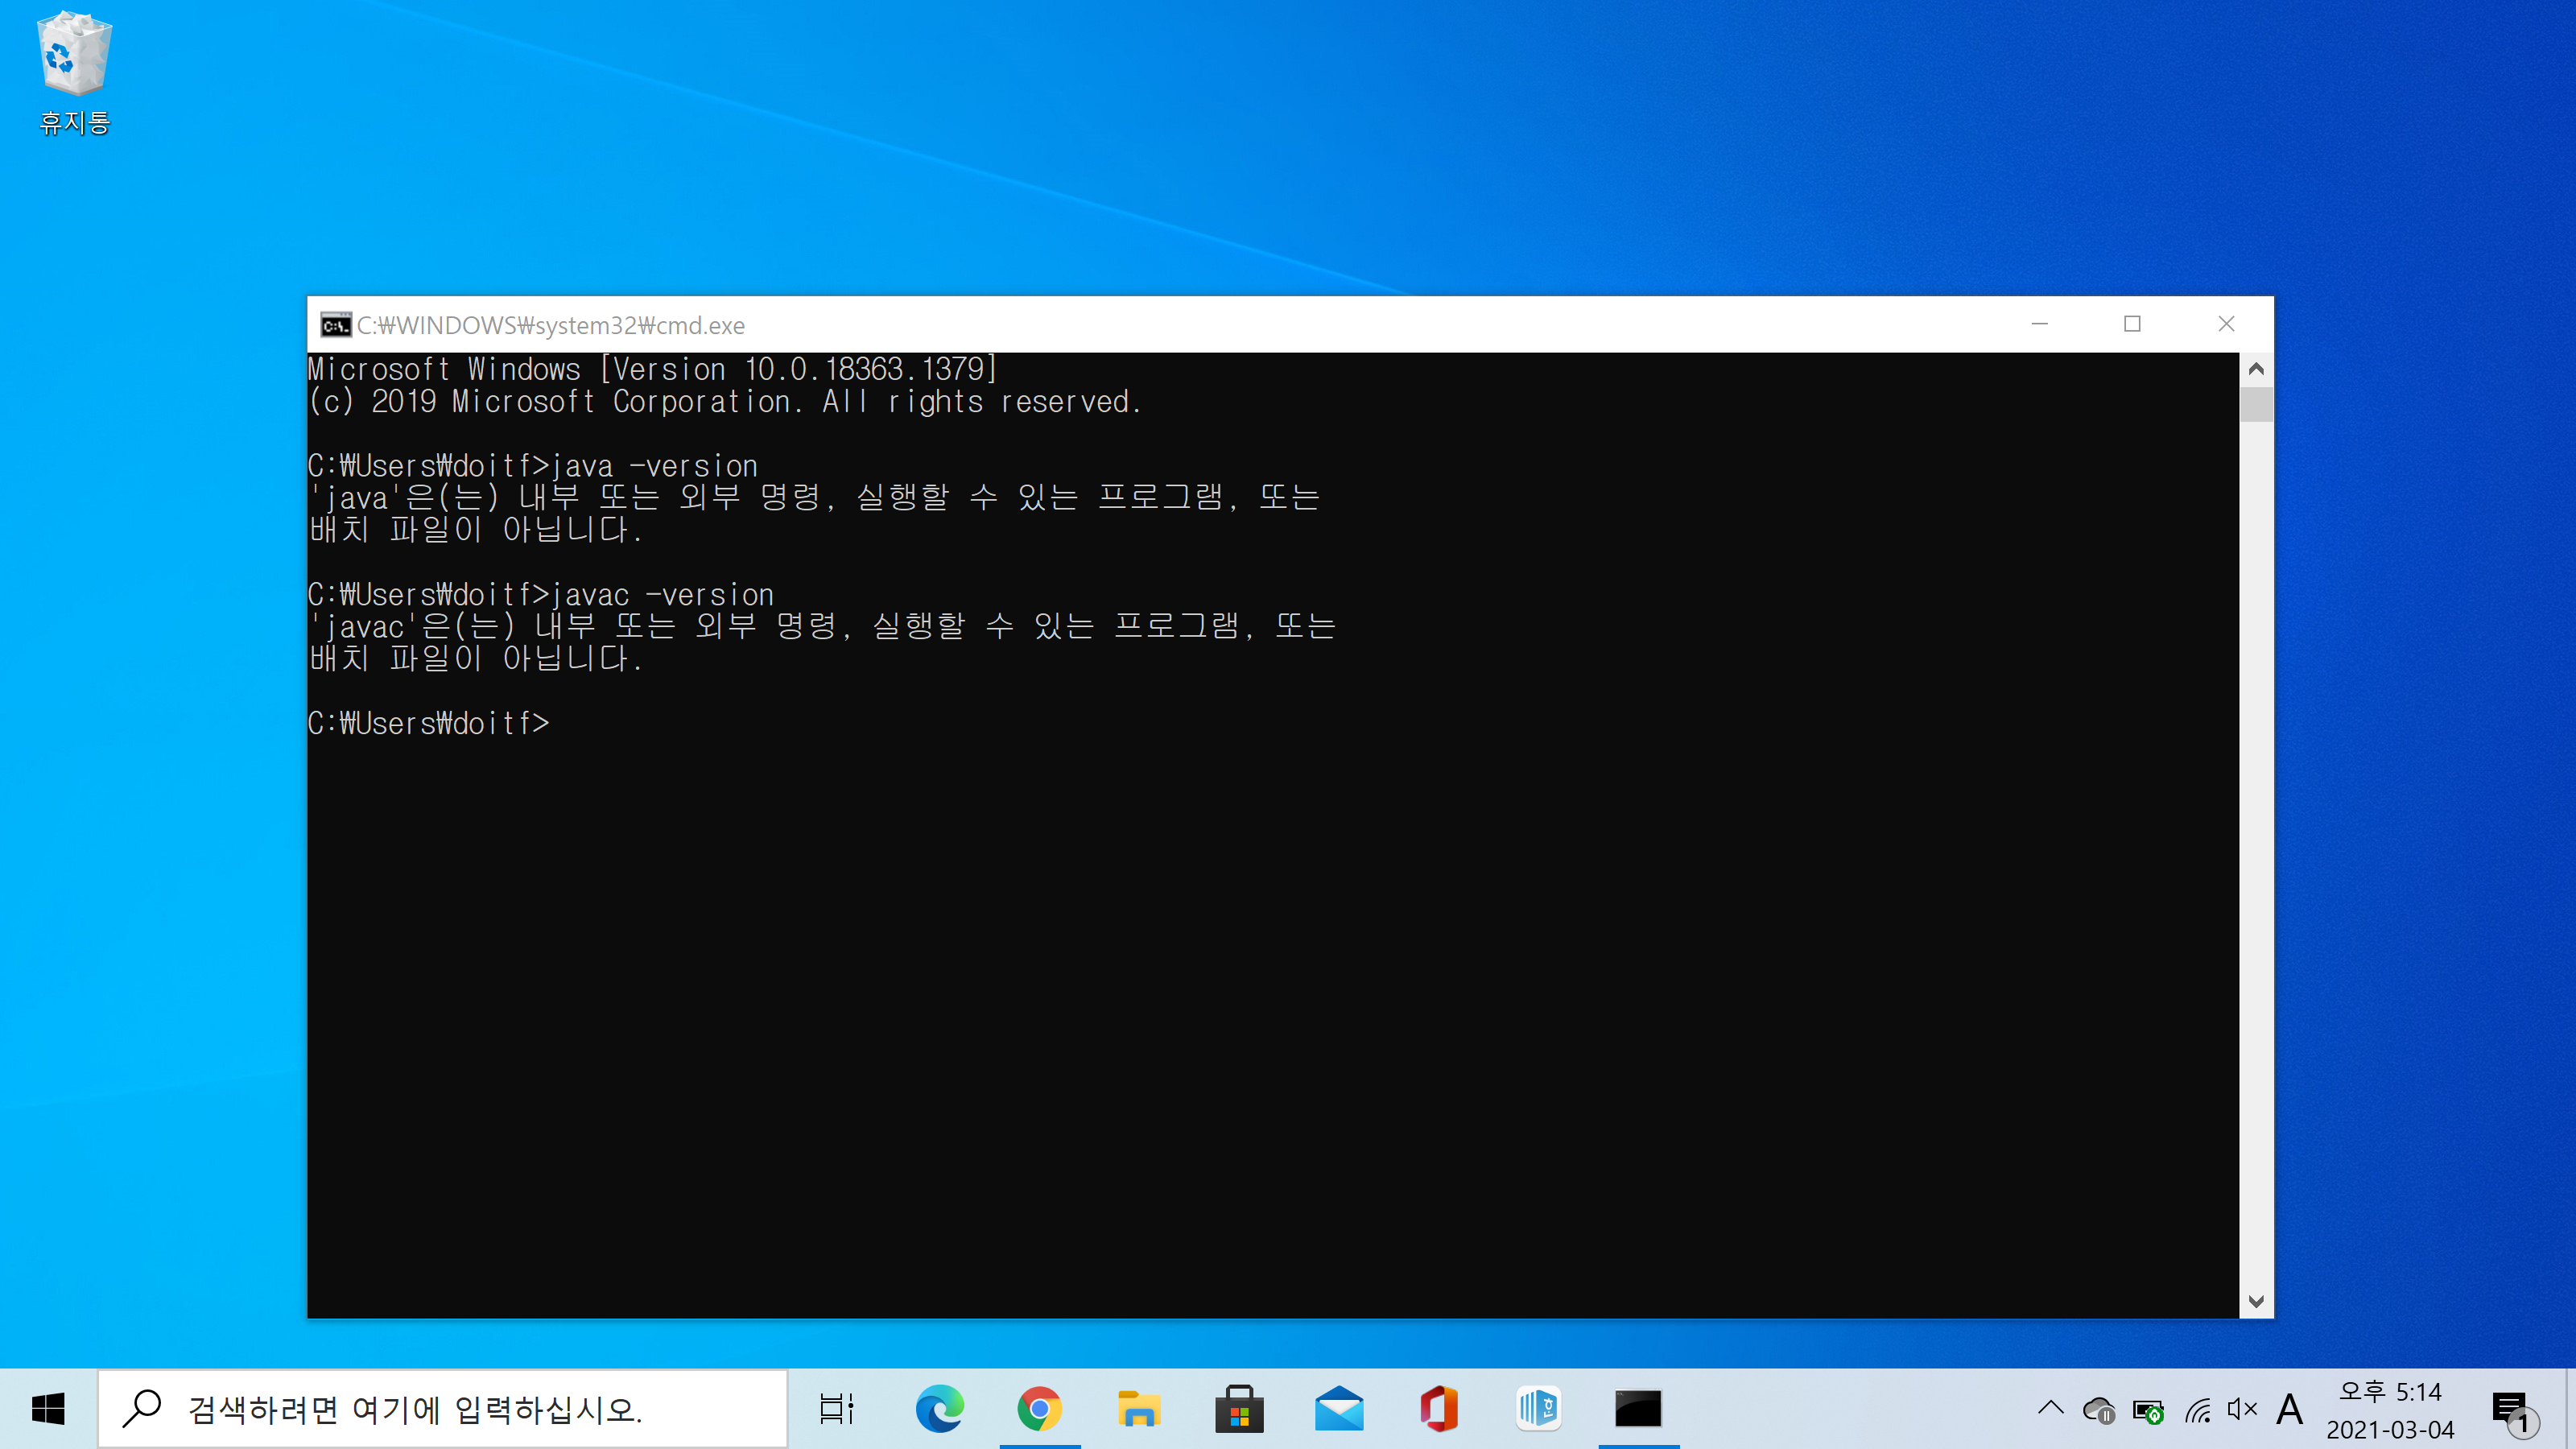
Task: Open File Explorer from the taskbar
Action: [1139, 1409]
